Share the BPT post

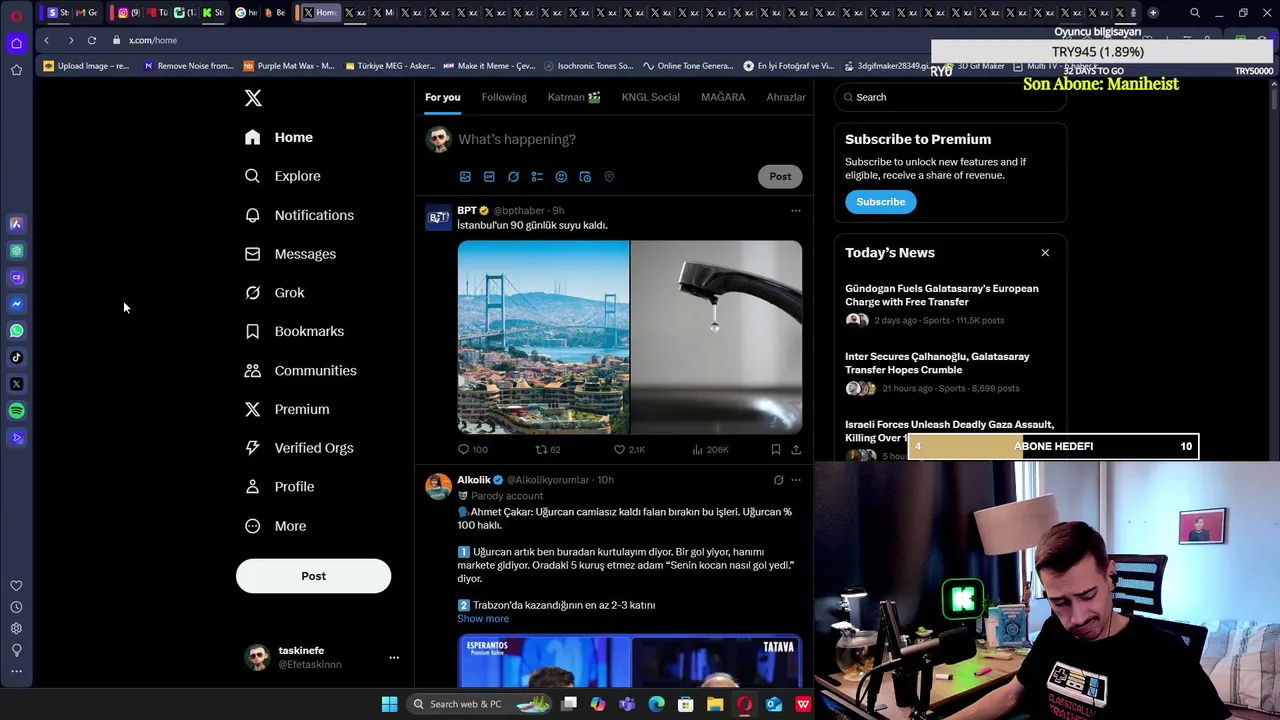(x=796, y=450)
